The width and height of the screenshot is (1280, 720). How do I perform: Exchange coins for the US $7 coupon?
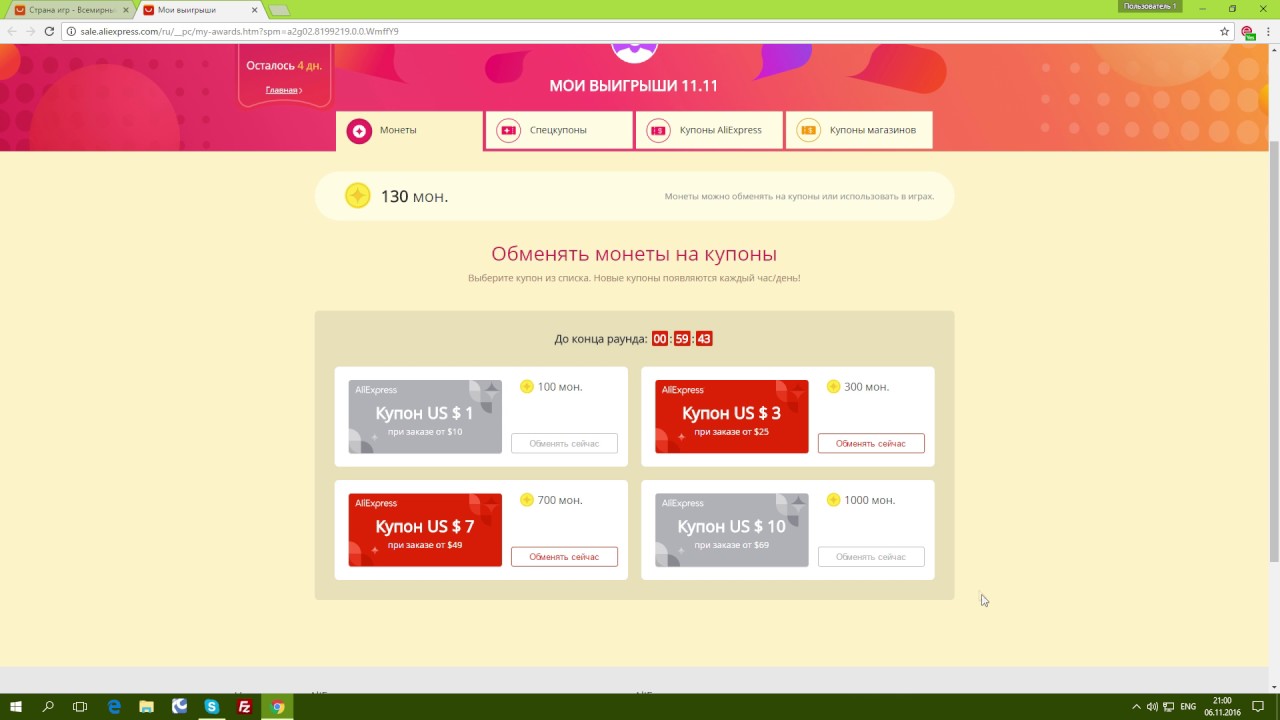[564, 557]
